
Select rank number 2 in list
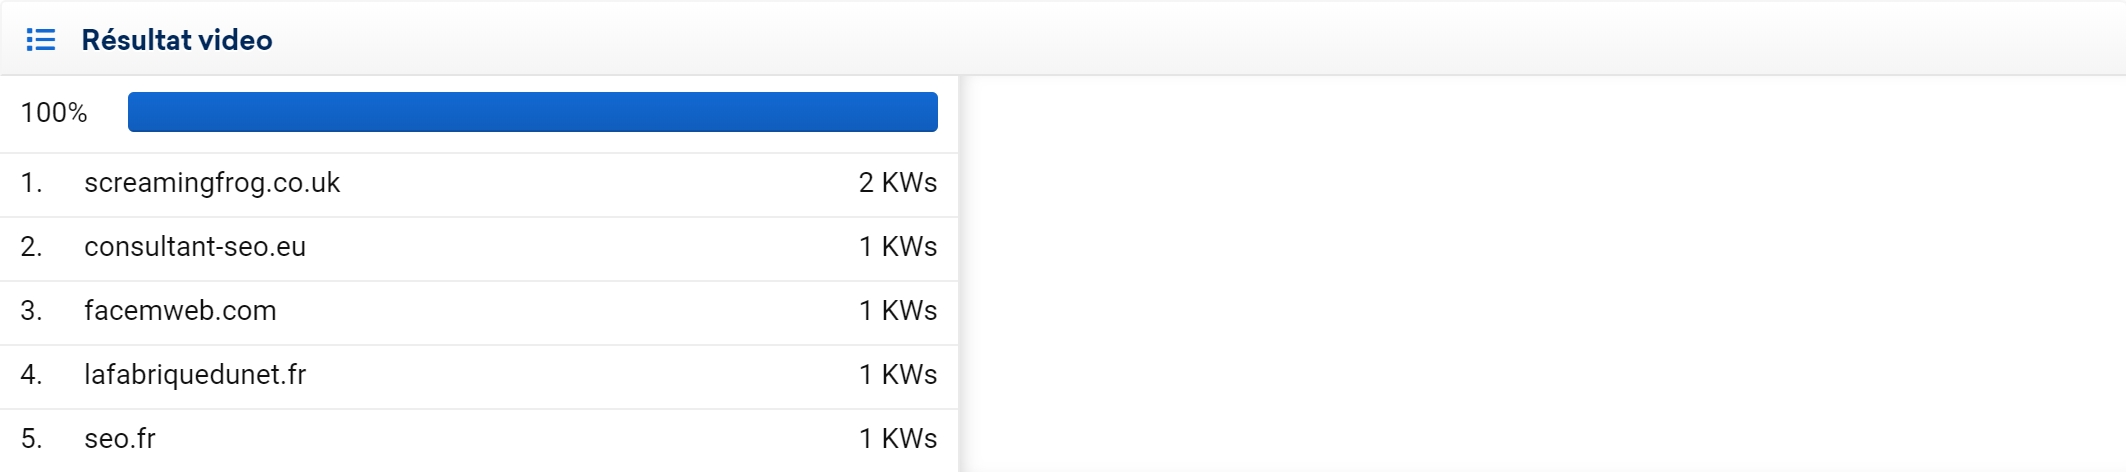32,247
